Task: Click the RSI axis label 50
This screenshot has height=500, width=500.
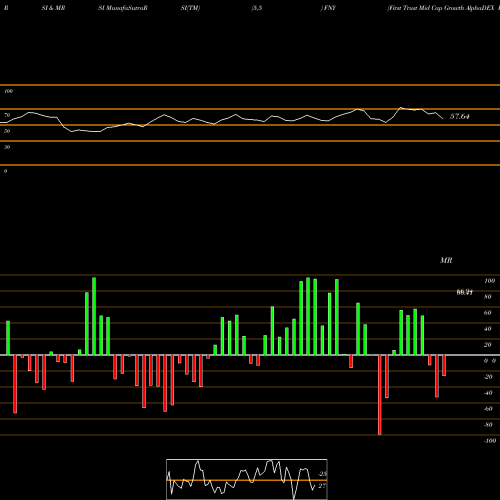Action: 7,131
